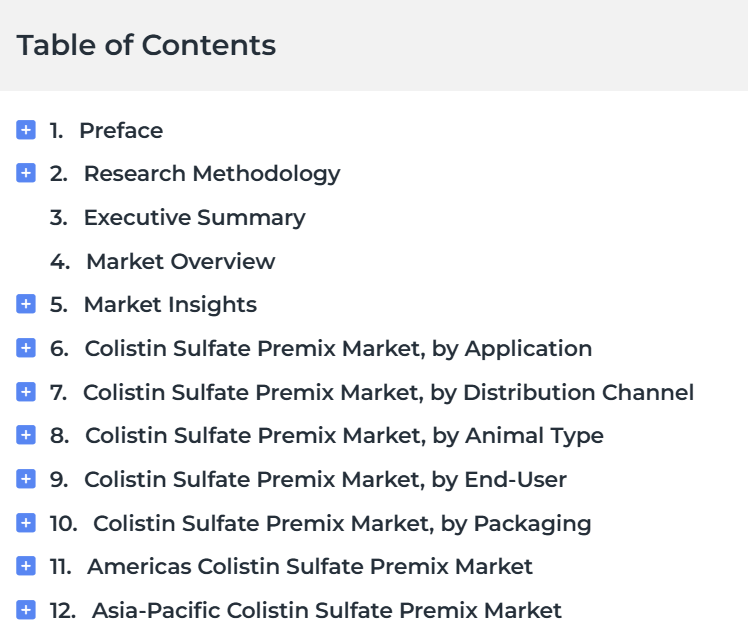Click plus icon beside by End-User section
Viewport: 748px width, 622px height.
click(26, 480)
